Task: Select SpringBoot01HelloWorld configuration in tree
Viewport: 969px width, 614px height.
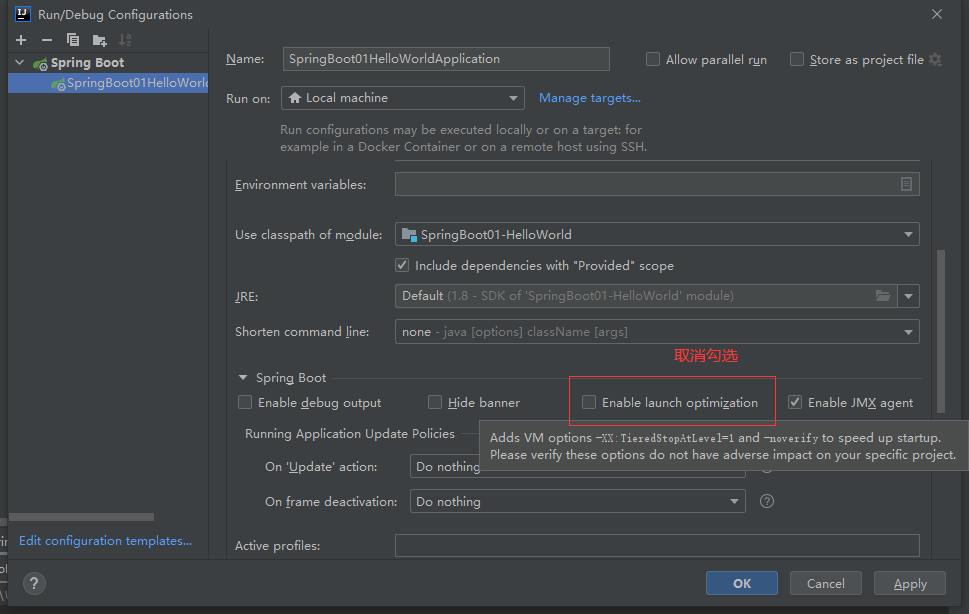Action: point(108,83)
